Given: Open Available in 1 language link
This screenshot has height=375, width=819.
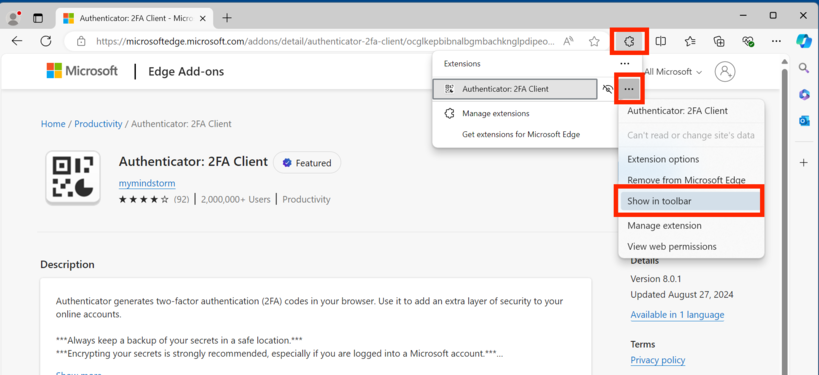Looking at the screenshot, I should [677, 314].
